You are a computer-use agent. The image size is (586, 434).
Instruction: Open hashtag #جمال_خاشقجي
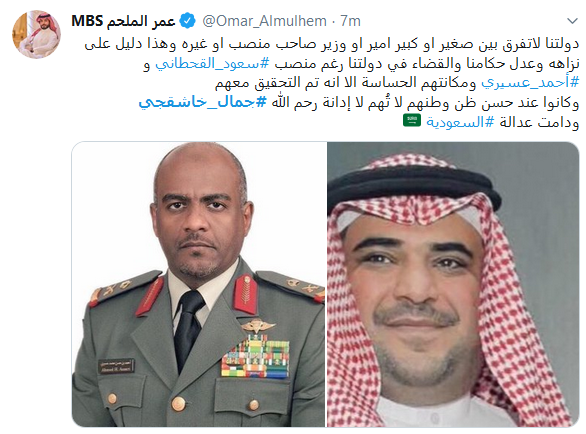(x=203, y=102)
